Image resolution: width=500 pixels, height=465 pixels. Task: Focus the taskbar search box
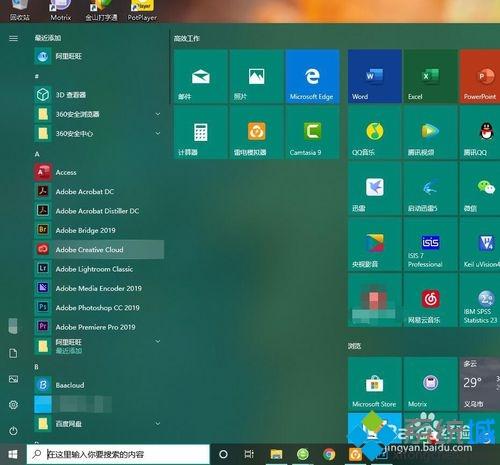118,454
